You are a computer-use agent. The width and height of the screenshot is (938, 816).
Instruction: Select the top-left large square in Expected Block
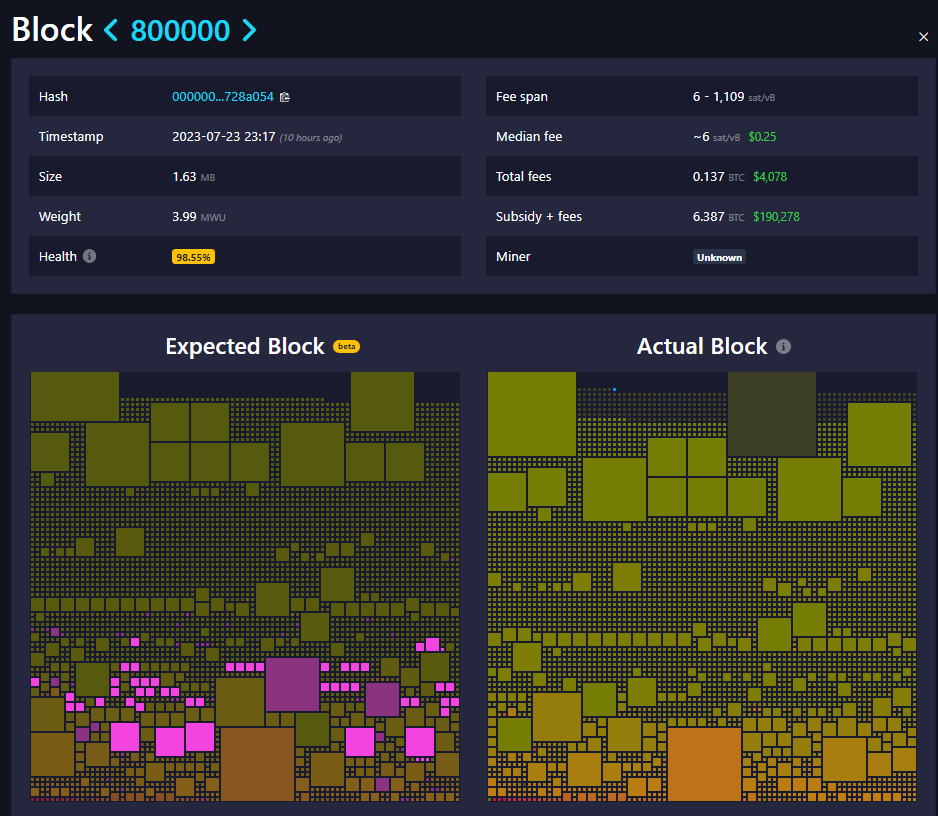(x=74, y=394)
